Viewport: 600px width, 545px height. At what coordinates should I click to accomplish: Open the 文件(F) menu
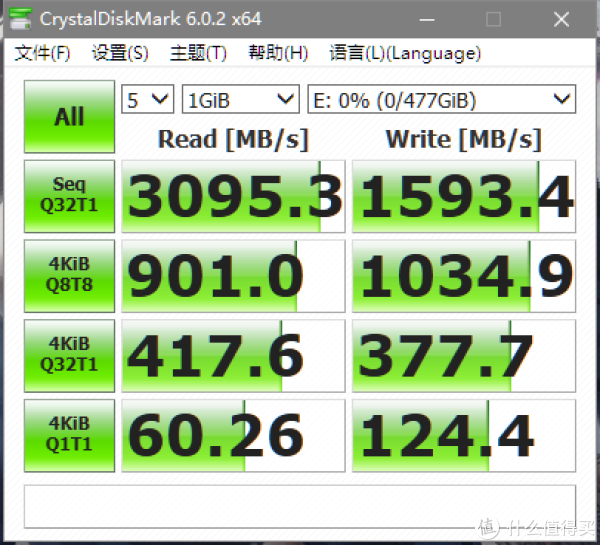click(42, 53)
